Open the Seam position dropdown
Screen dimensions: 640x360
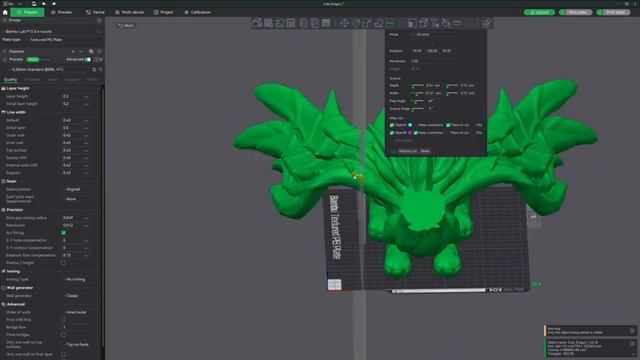(x=77, y=189)
